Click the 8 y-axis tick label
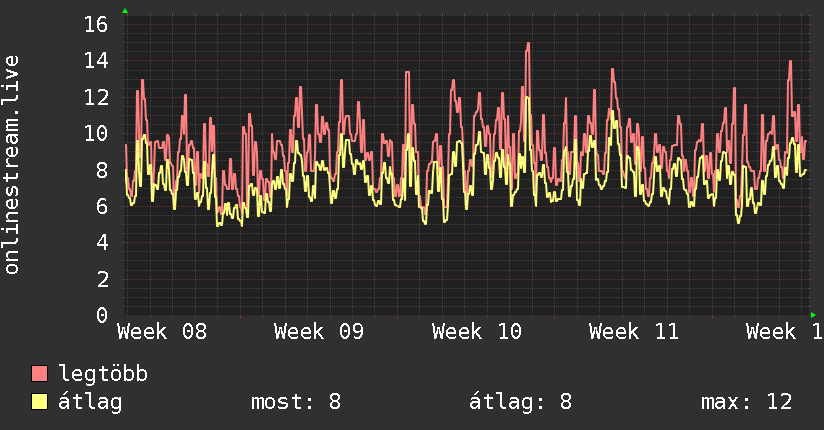The height and width of the screenshot is (430, 824). [x=102, y=170]
